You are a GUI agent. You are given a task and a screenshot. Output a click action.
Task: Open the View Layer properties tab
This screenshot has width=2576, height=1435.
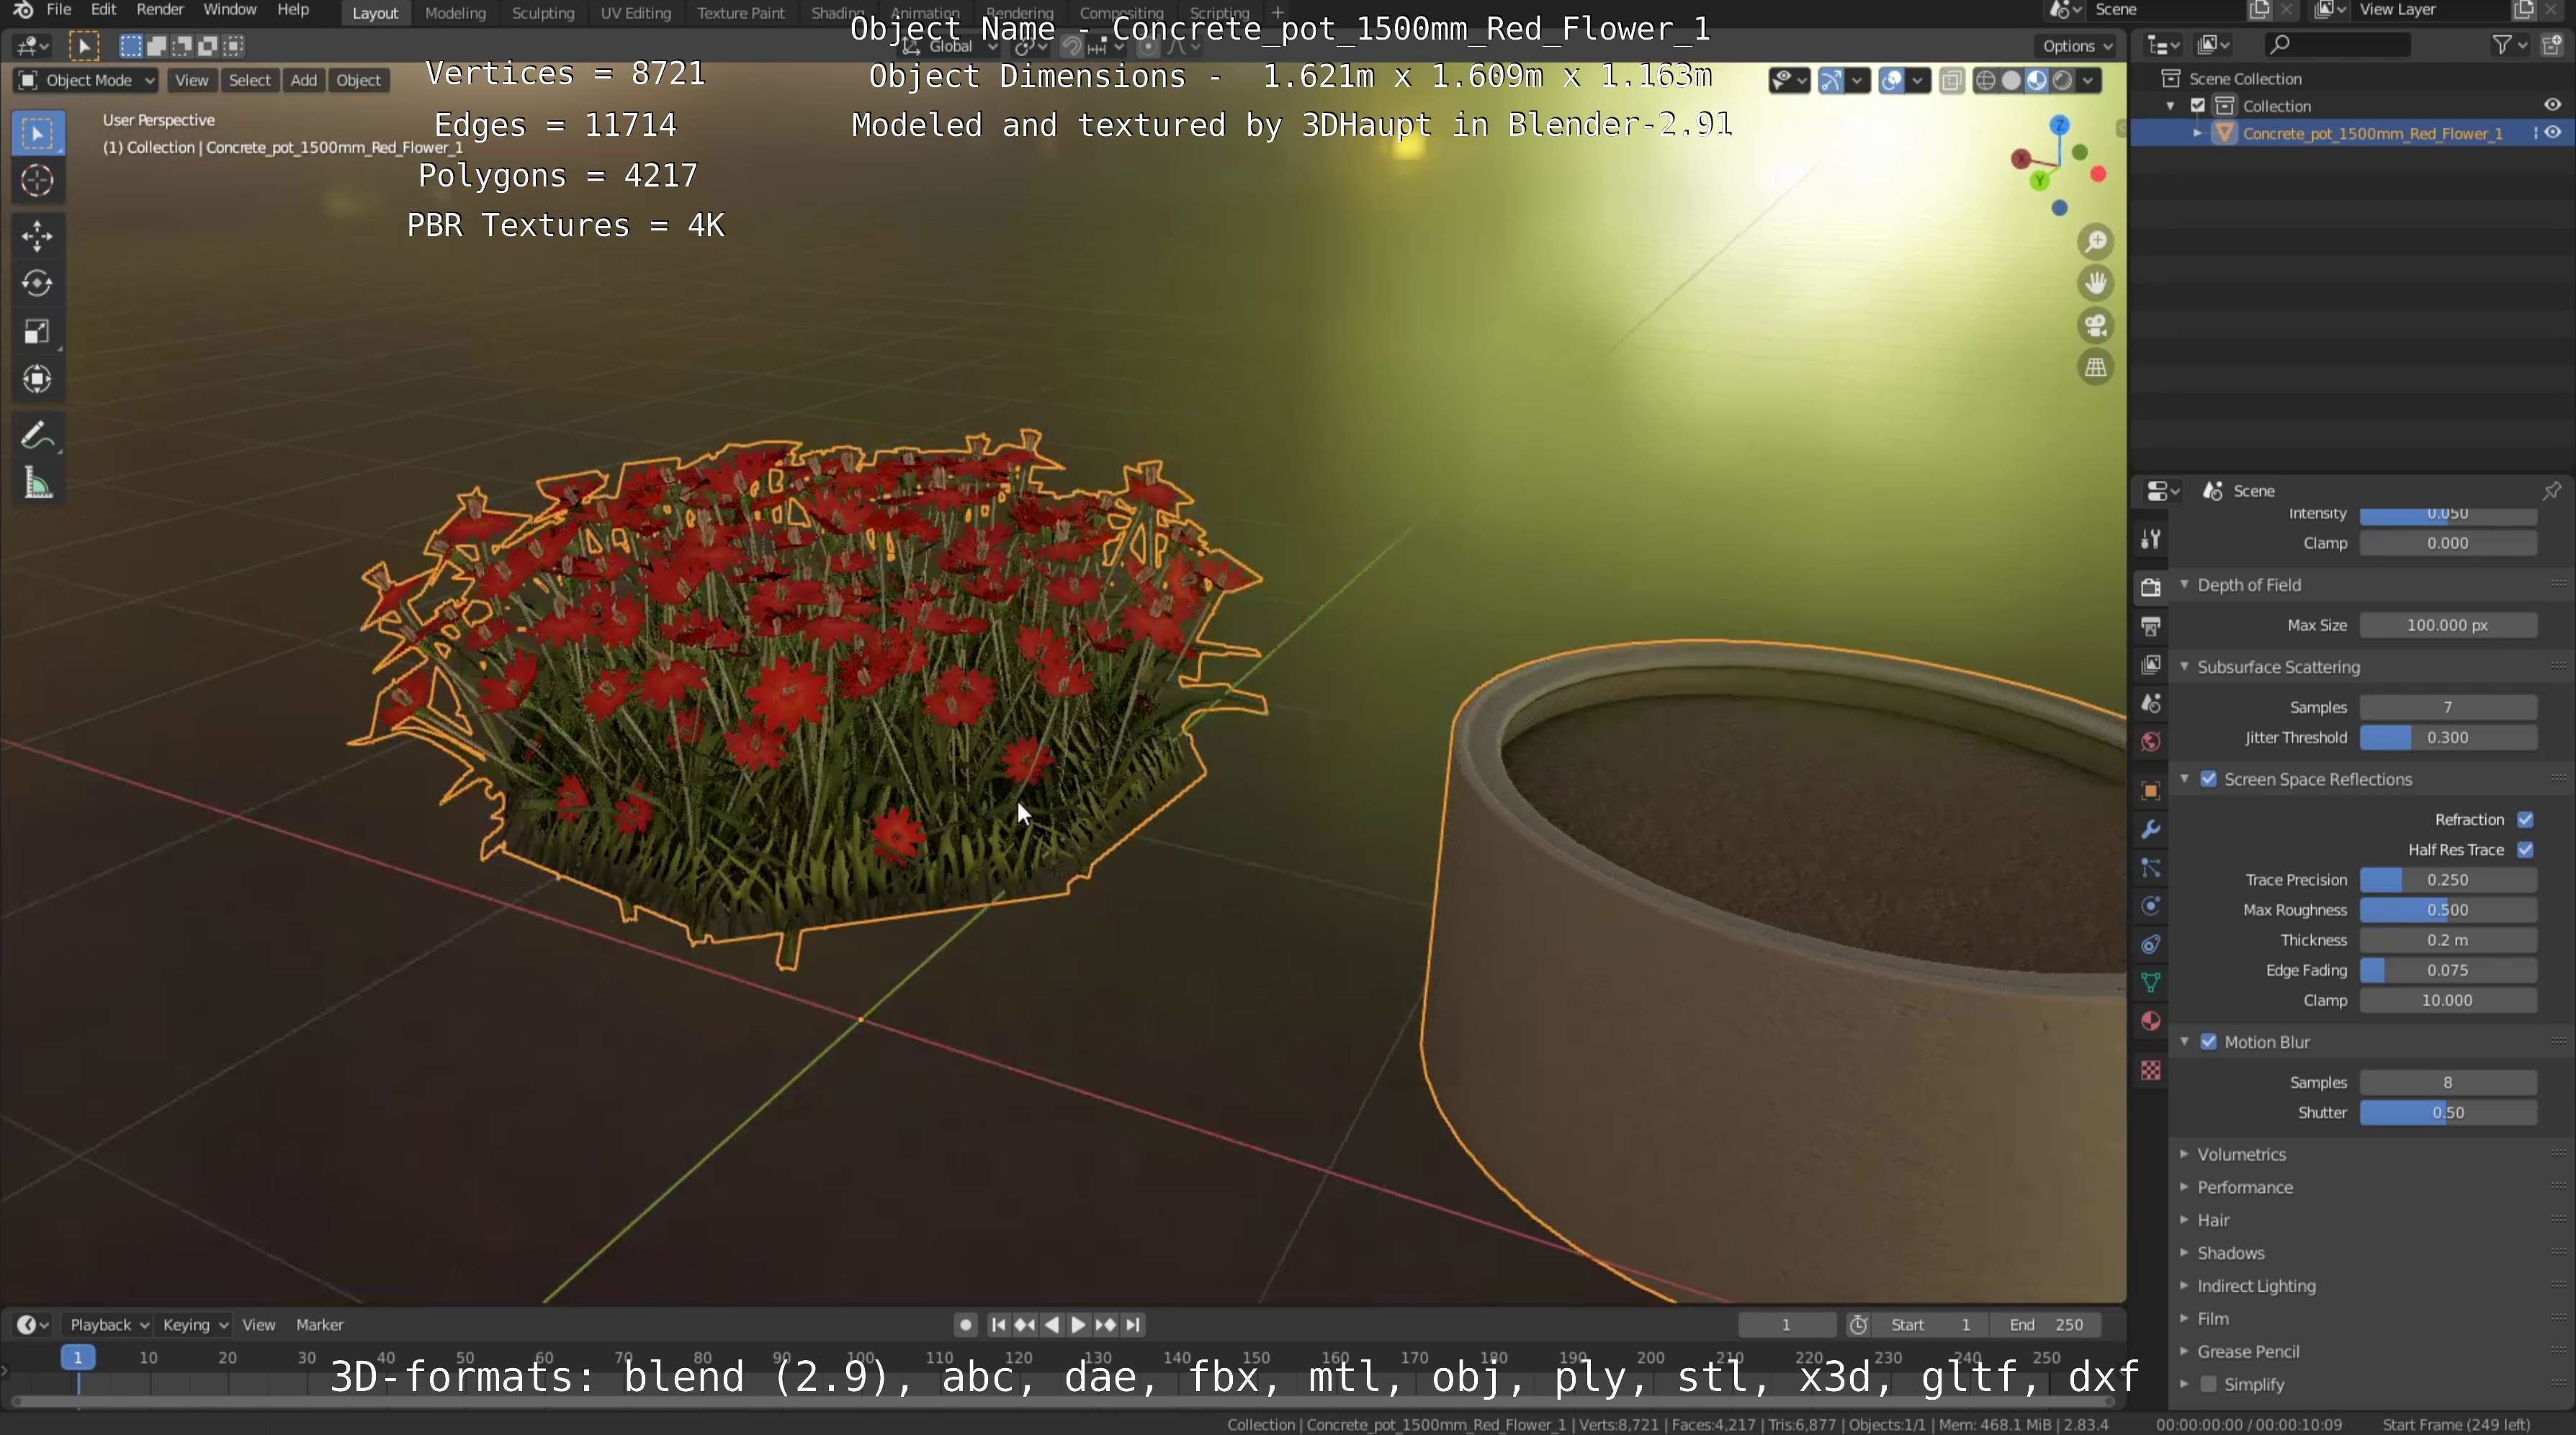pyautogui.click(x=2151, y=665)
